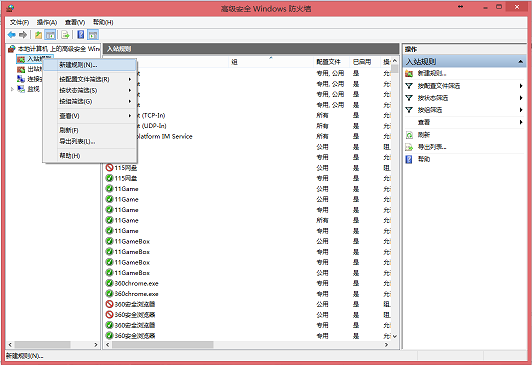
Task: Open 查看(V) submenu in the context menu
Action: pos(90,116)
